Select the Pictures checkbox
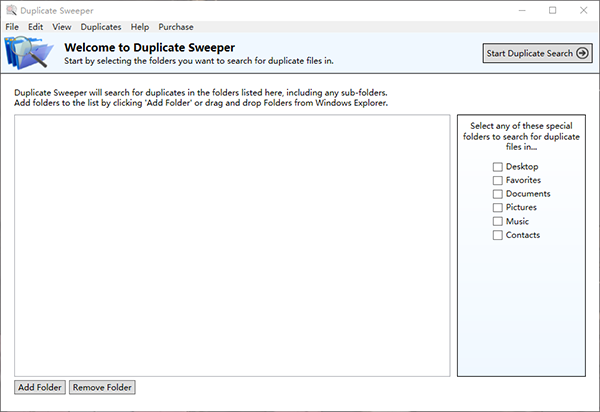 pos(497,208)
